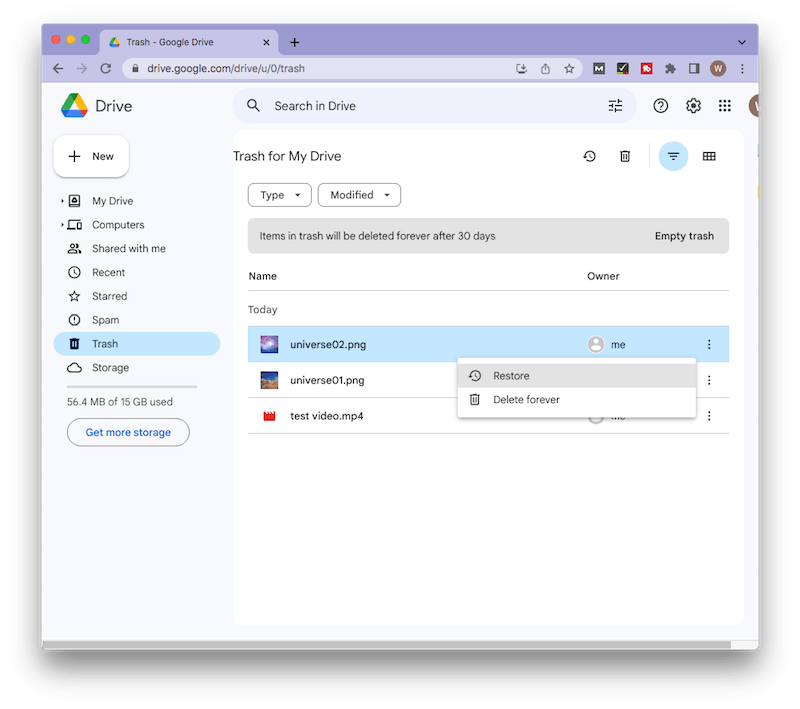Expand My Drive tree arrow

point(62,201)
